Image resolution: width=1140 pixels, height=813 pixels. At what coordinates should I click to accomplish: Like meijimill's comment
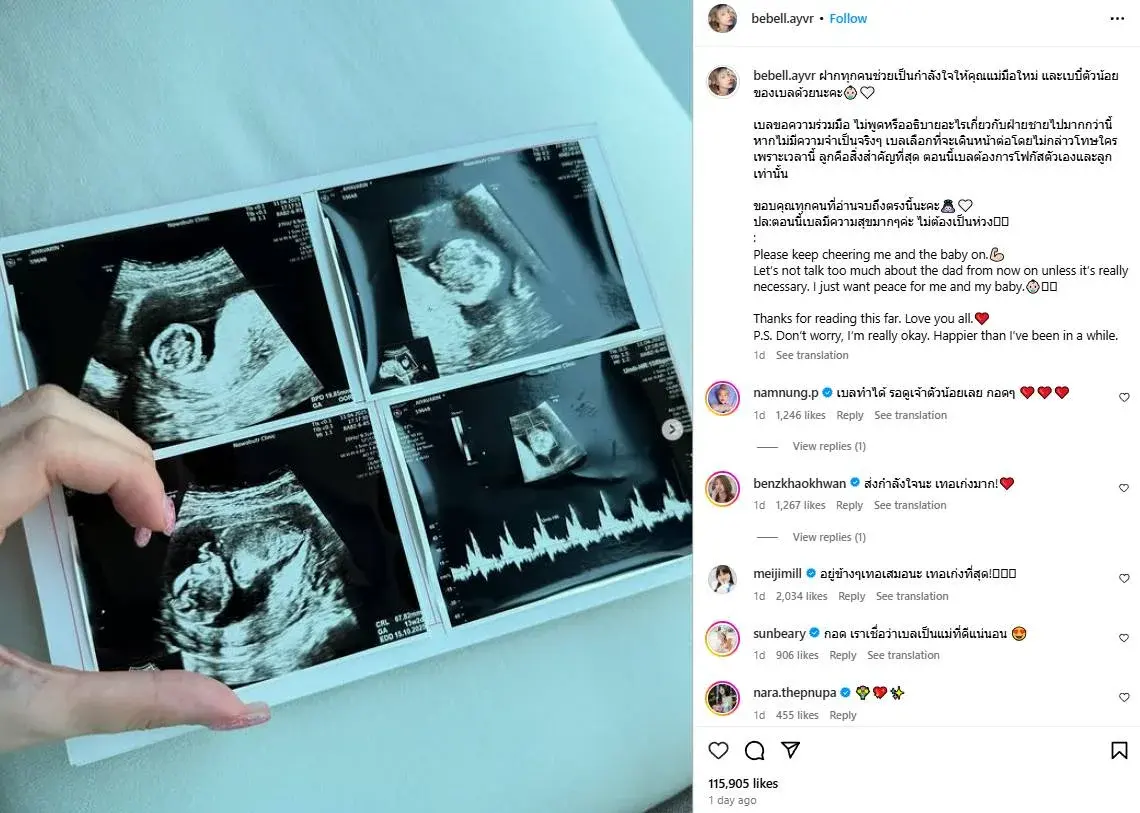(1124, 578)
